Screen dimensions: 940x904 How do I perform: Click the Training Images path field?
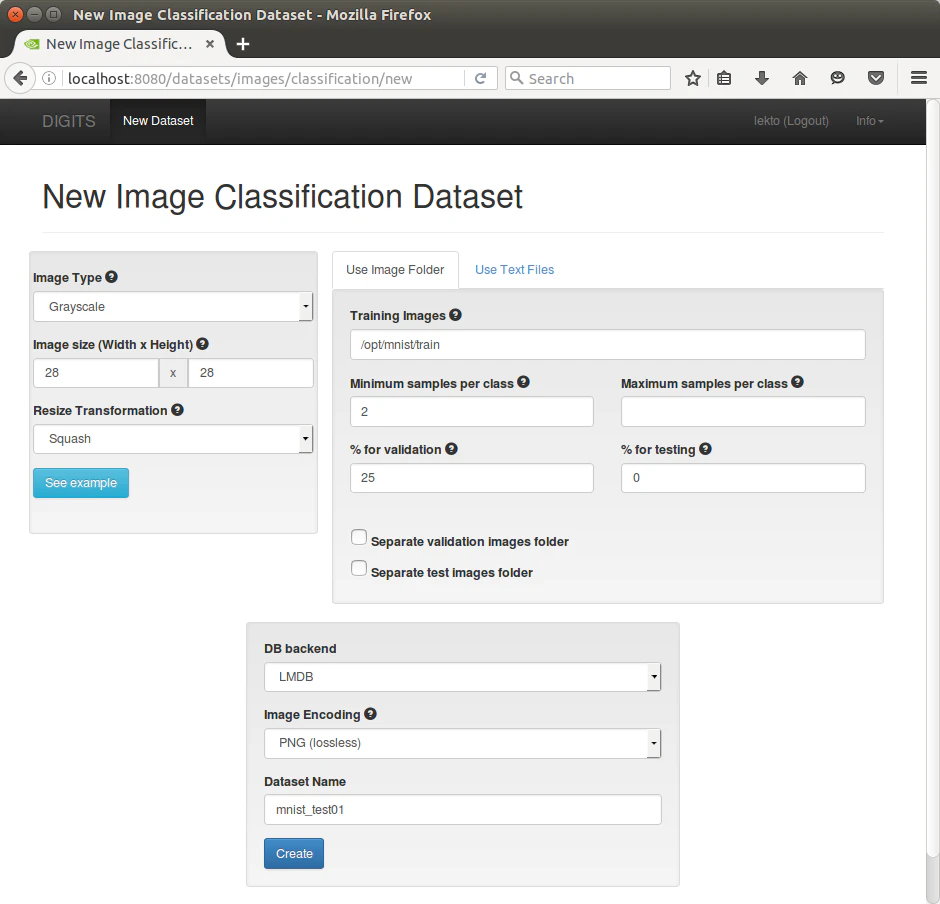pyautogui.click(x=607, y=345)
